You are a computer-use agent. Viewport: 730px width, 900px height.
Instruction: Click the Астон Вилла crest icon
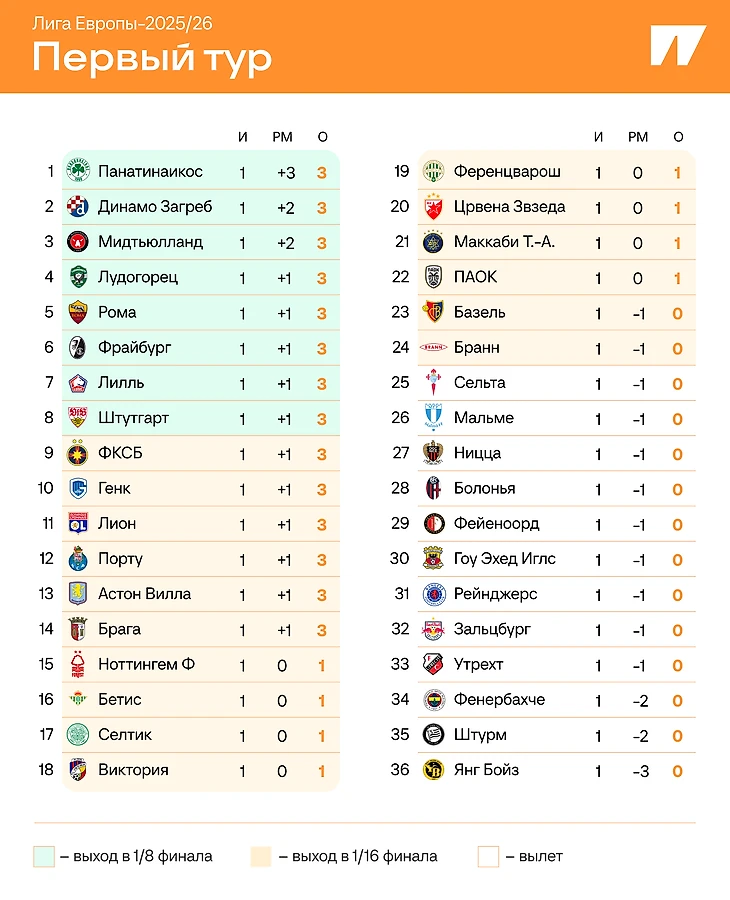tap(78, 594)
